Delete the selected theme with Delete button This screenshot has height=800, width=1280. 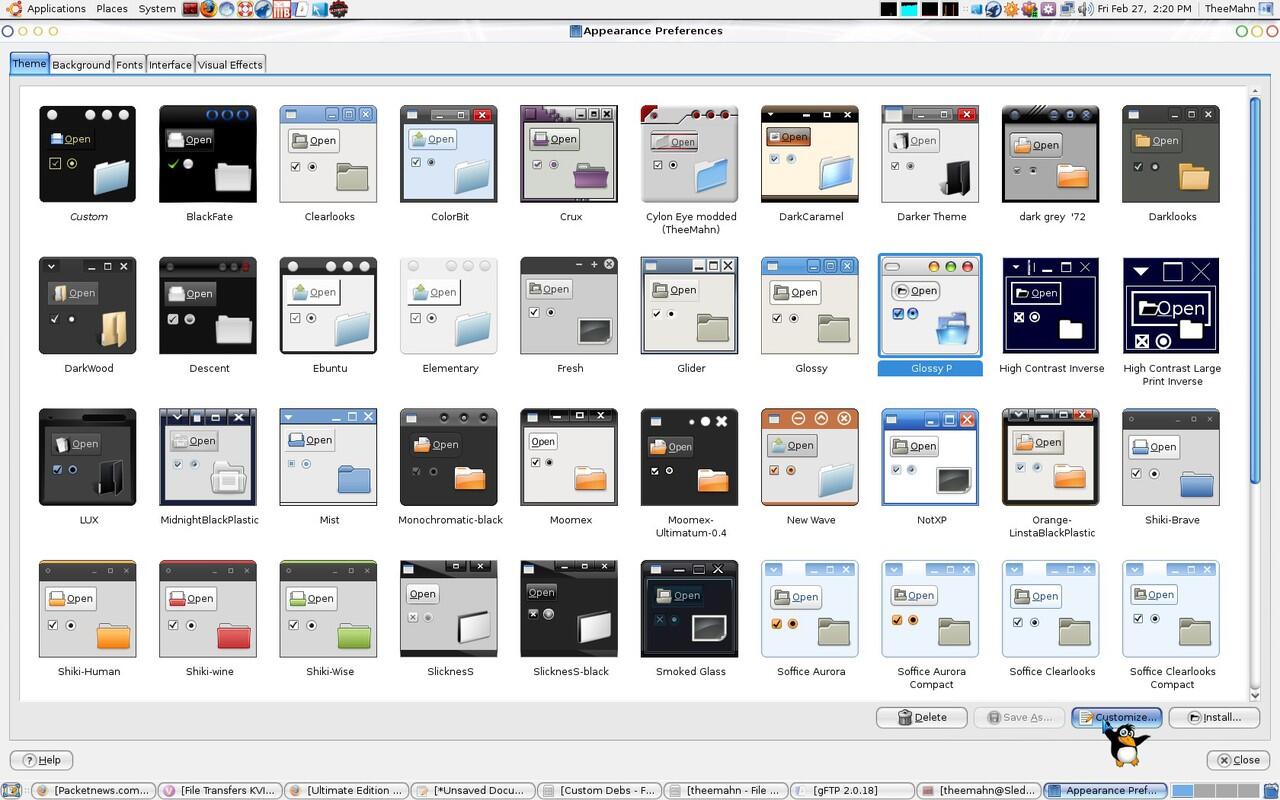(921, 717)
